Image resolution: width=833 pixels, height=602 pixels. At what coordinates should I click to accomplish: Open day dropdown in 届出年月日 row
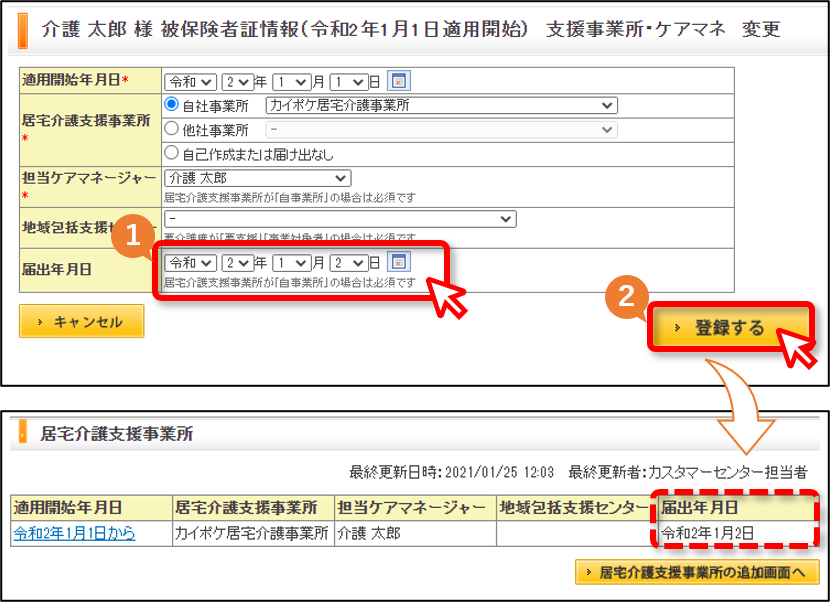pyautogui.click(x=348, y=262)
